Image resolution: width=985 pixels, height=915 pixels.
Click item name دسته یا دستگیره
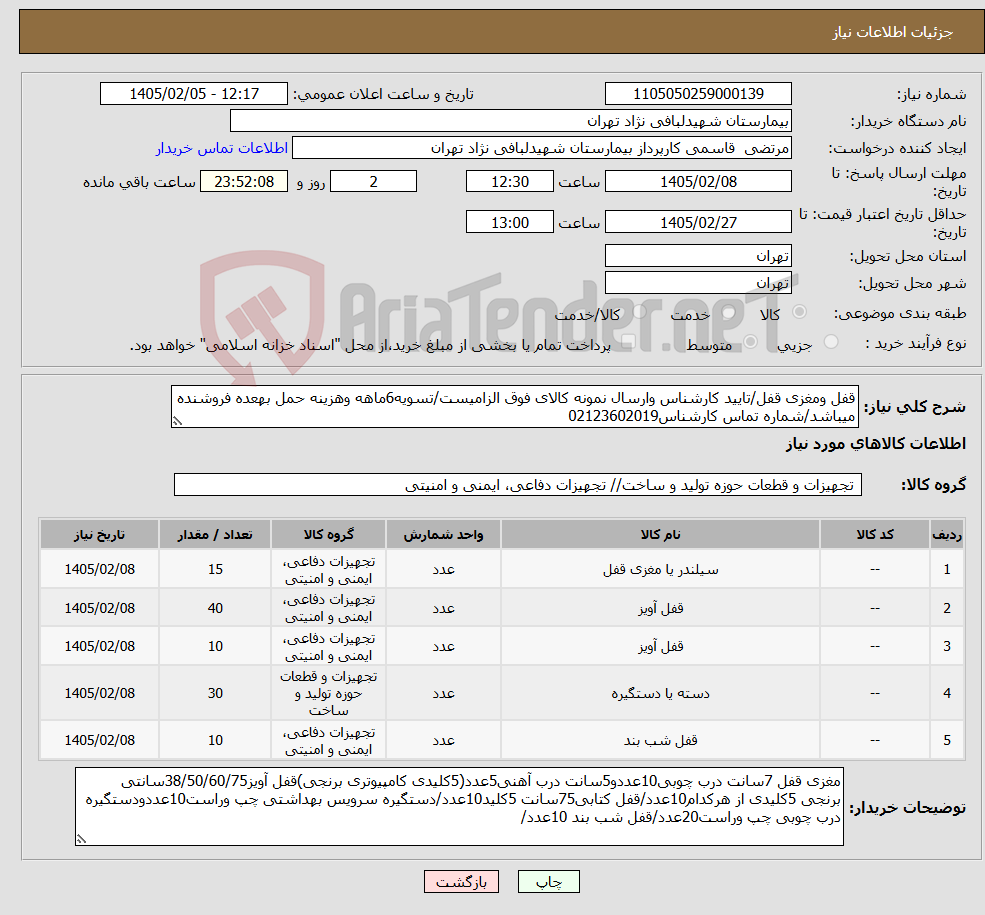point(660,693)
